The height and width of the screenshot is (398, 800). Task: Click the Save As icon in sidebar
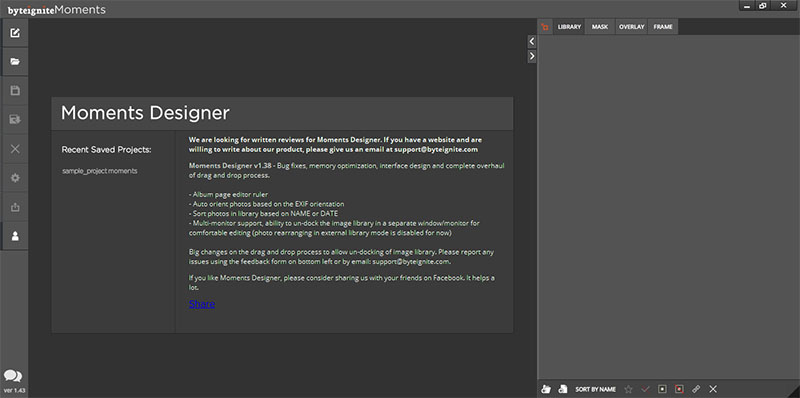pyautogui.click(x=15, y=120)
